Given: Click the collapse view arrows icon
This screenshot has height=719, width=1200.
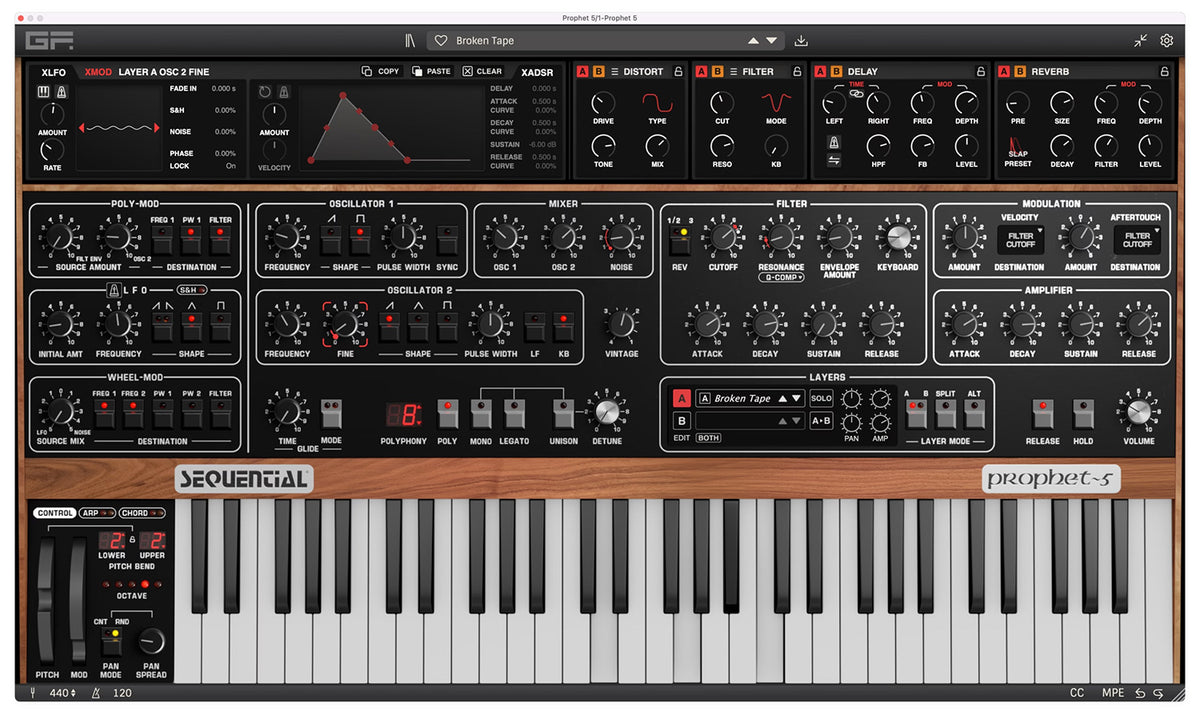Looking at the screenshot, I should point(1141,41).
